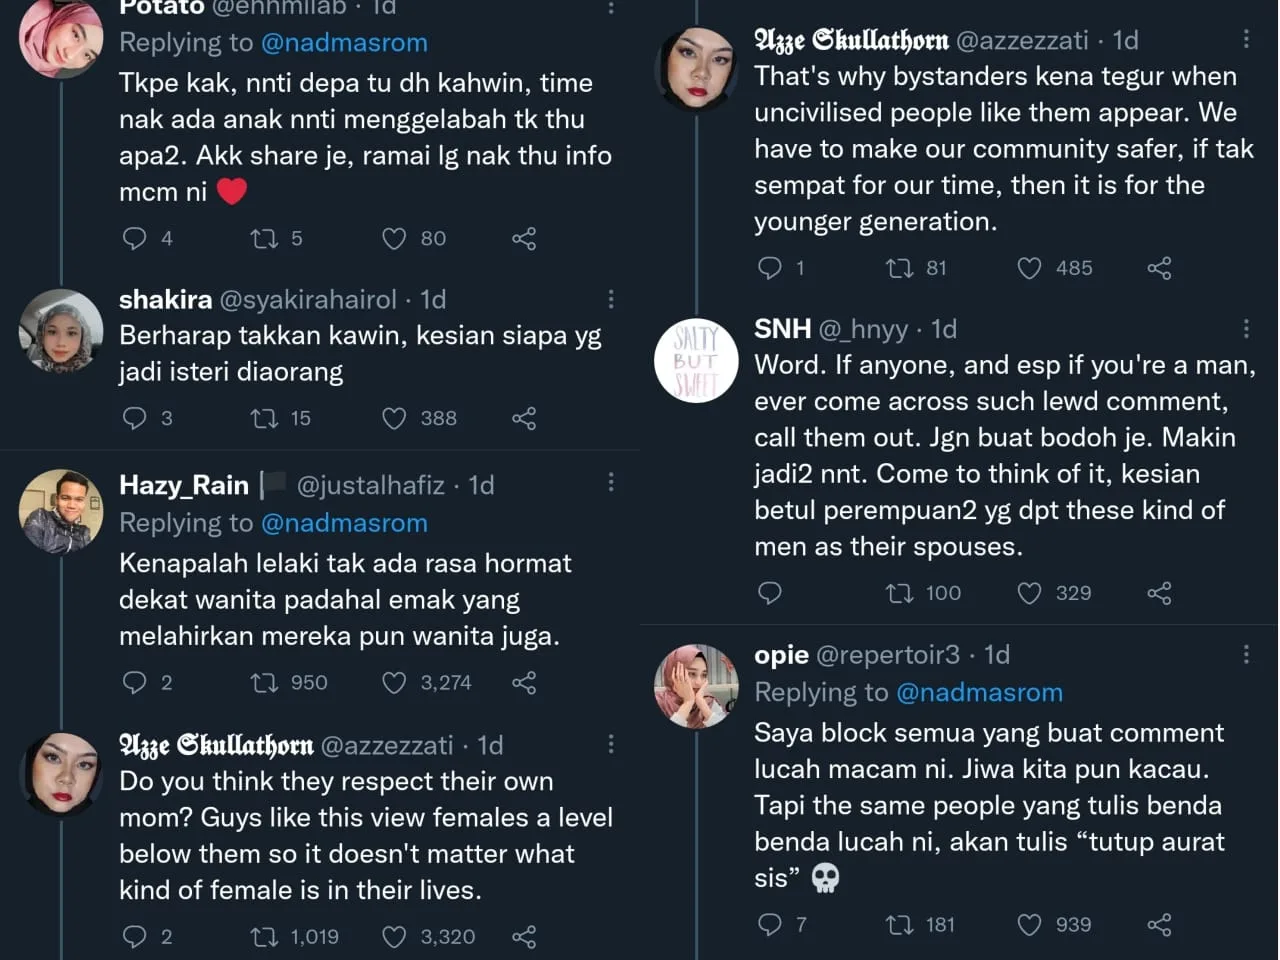Reply to the SNH tweet

pos(770,593)
